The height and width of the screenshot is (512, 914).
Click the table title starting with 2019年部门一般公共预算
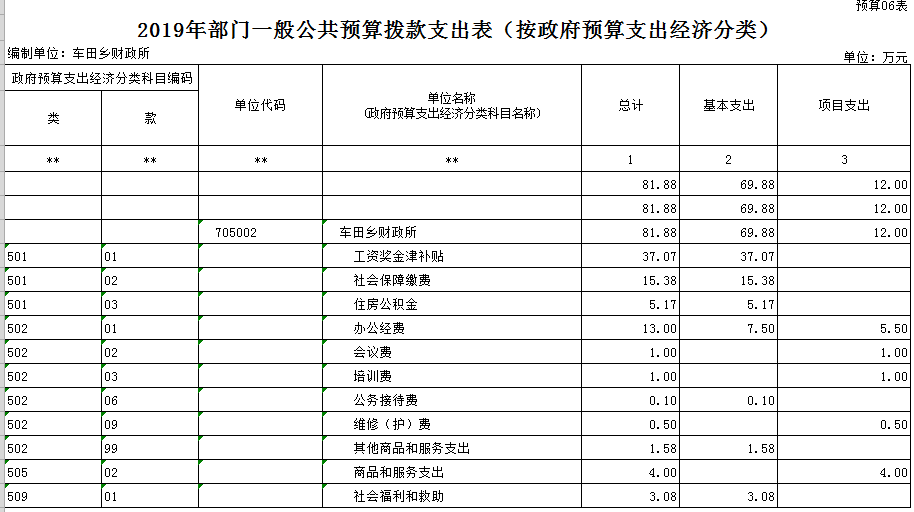coord(457,31)
